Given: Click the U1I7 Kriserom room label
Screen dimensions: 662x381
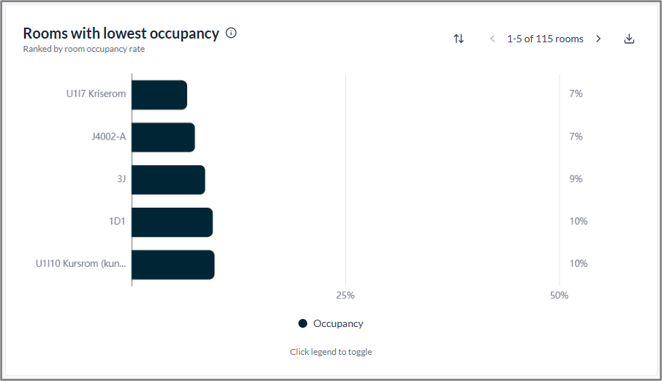Looking at the screenshot, I should tap(96, 94).
